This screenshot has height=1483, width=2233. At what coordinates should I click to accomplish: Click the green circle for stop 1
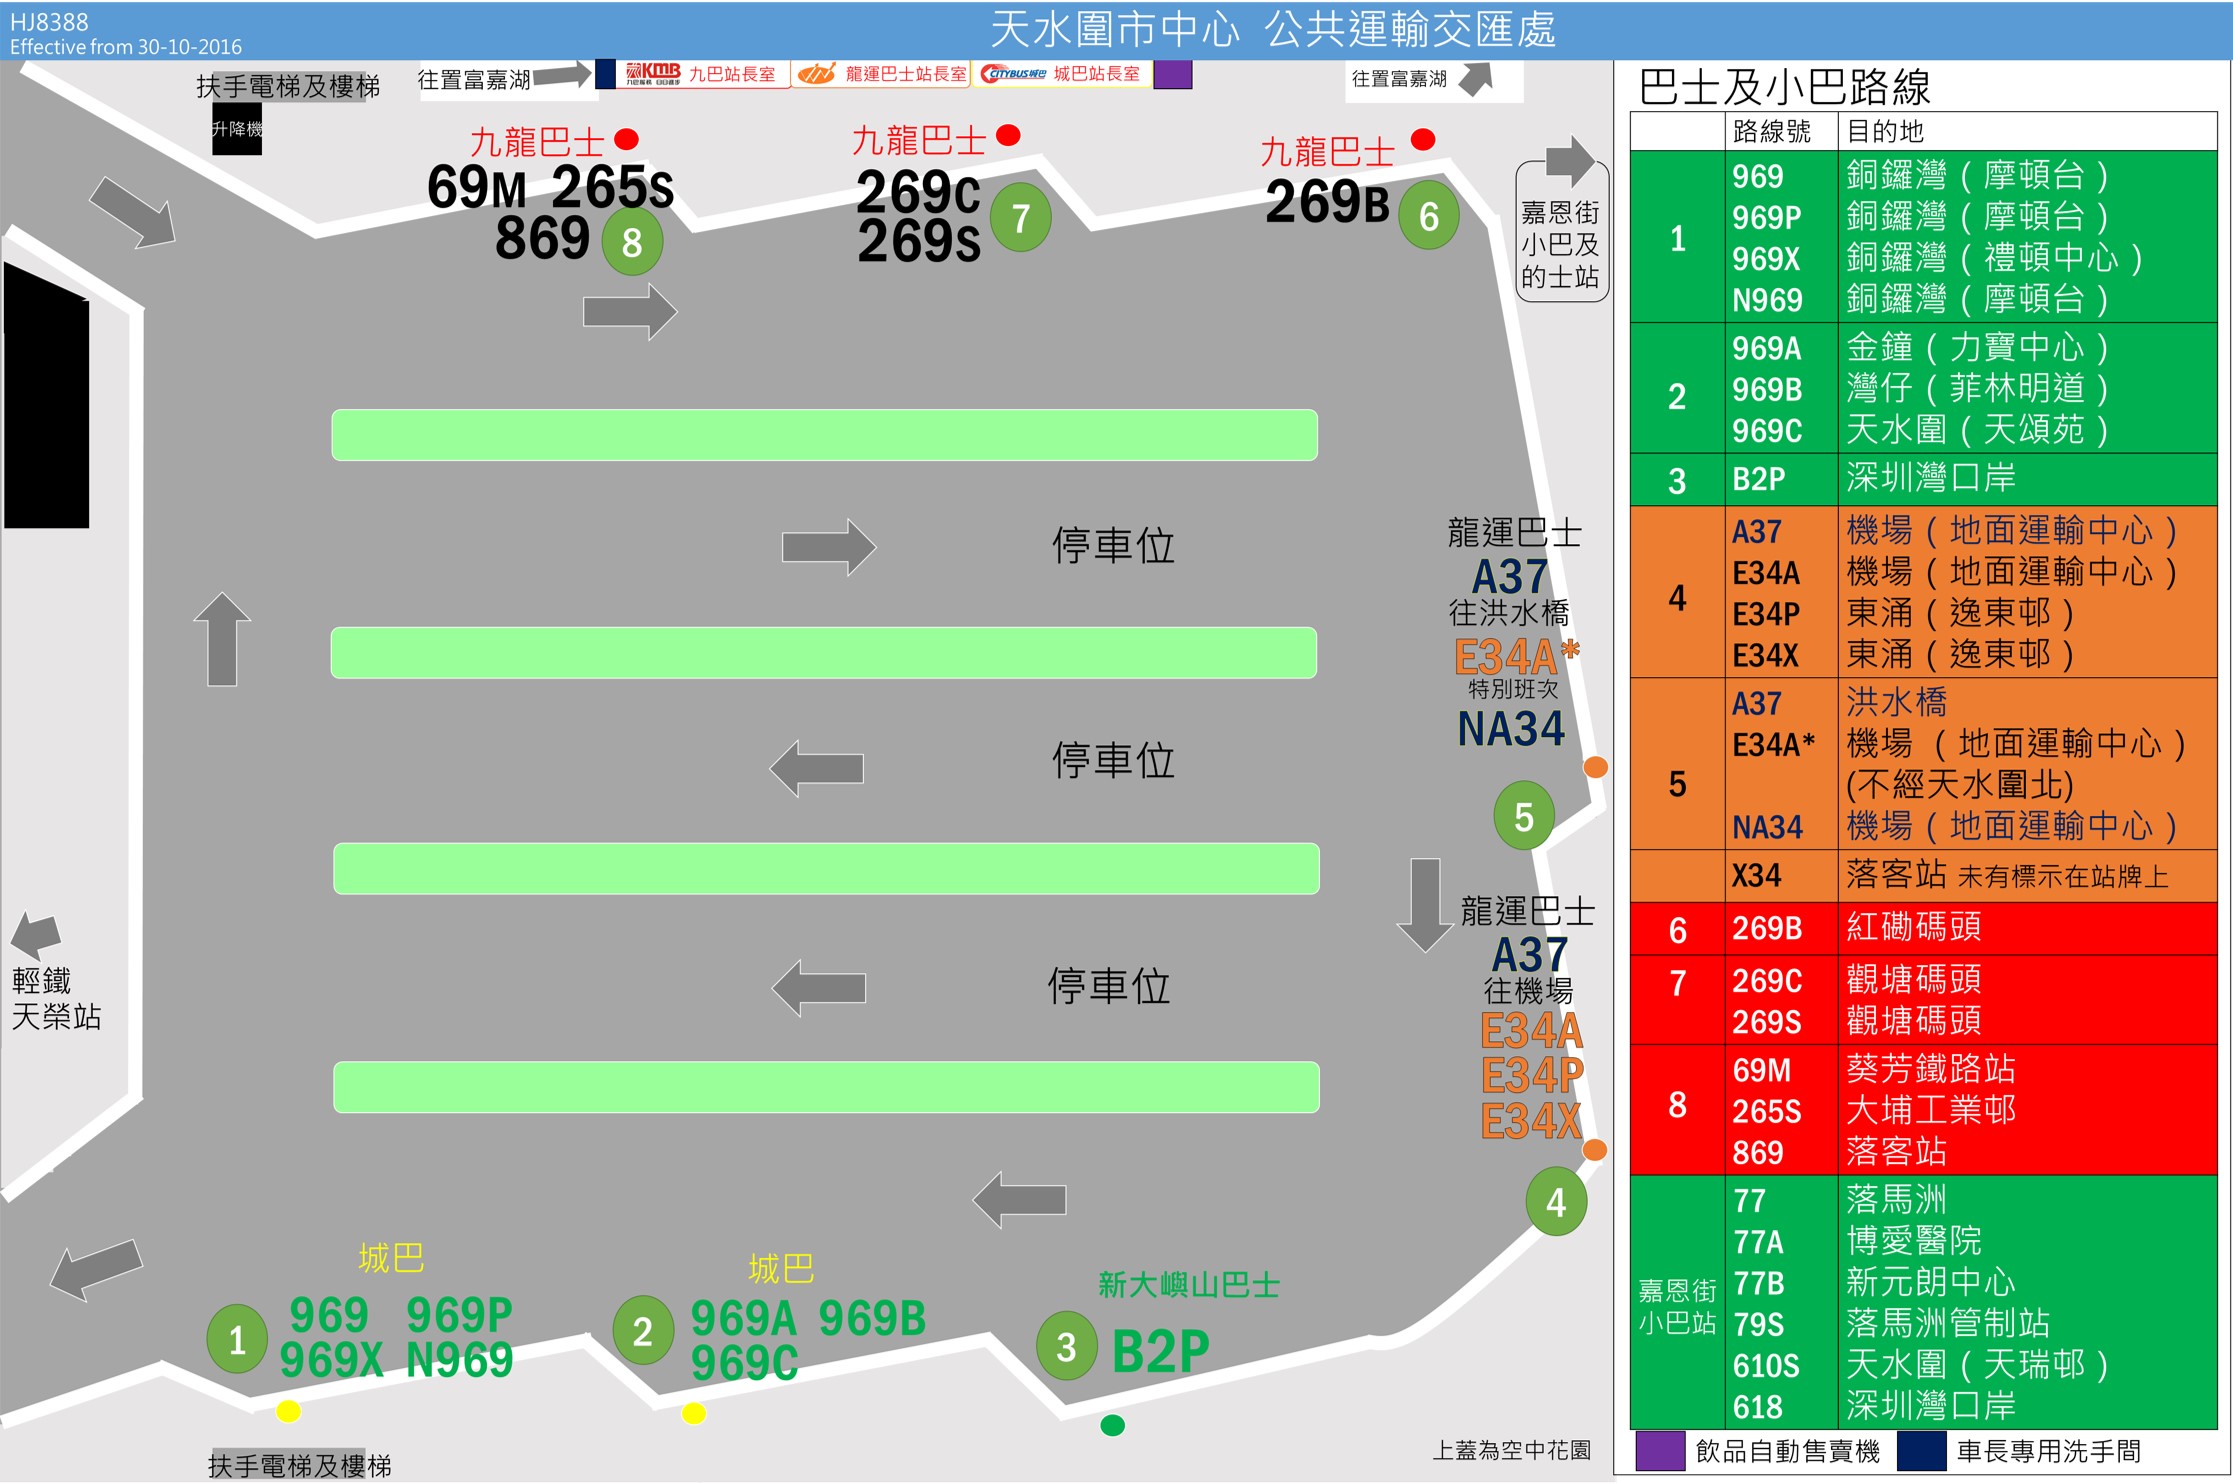pos(237,1338)
